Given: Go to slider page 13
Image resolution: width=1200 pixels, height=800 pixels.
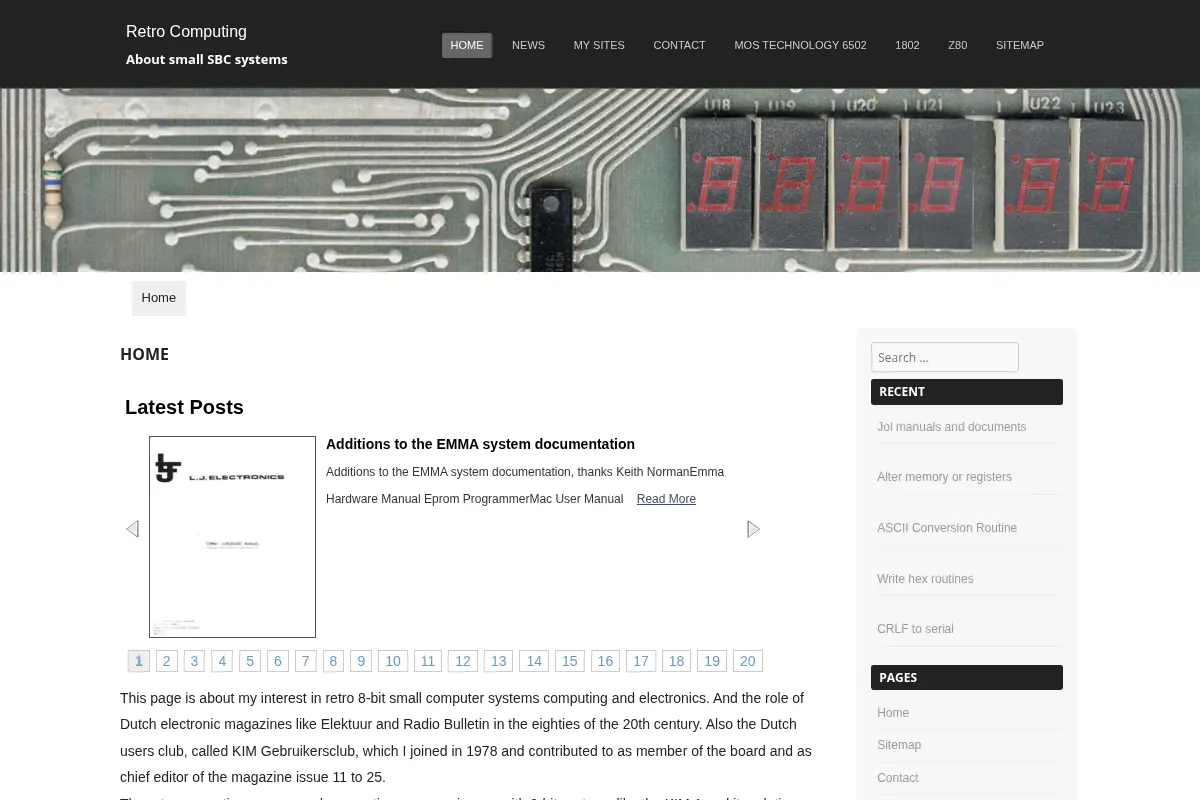Looking at the screenshot, I should [499, 661].
